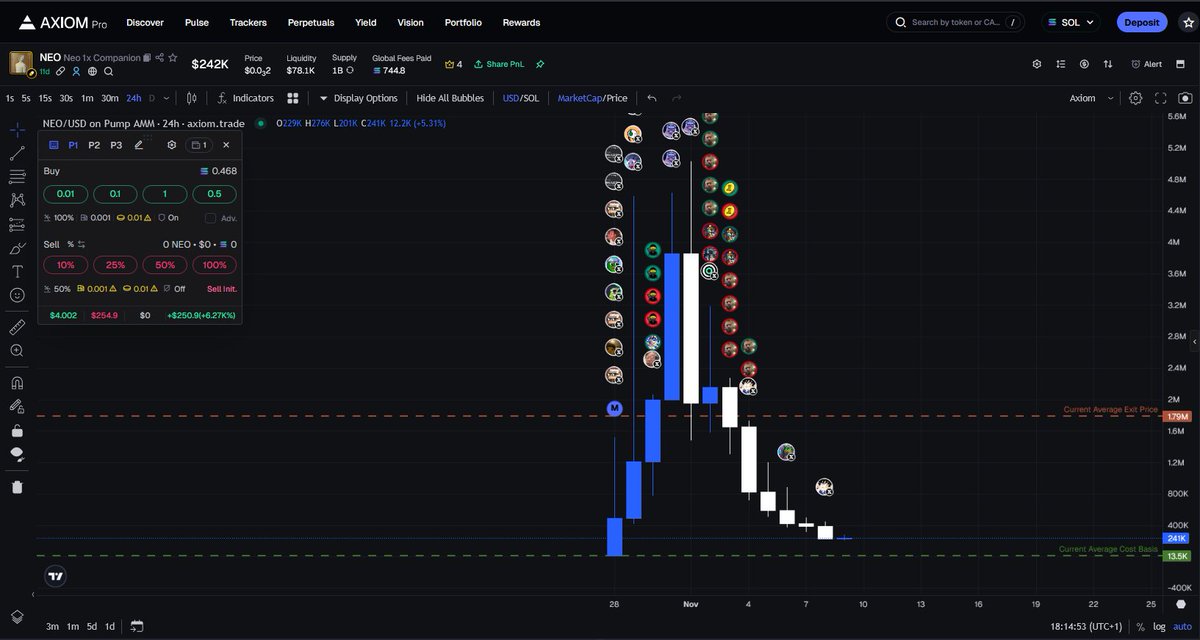Undo the last chart action
This screenshot has height=640, width=1200.
click(x=652, y=98)
